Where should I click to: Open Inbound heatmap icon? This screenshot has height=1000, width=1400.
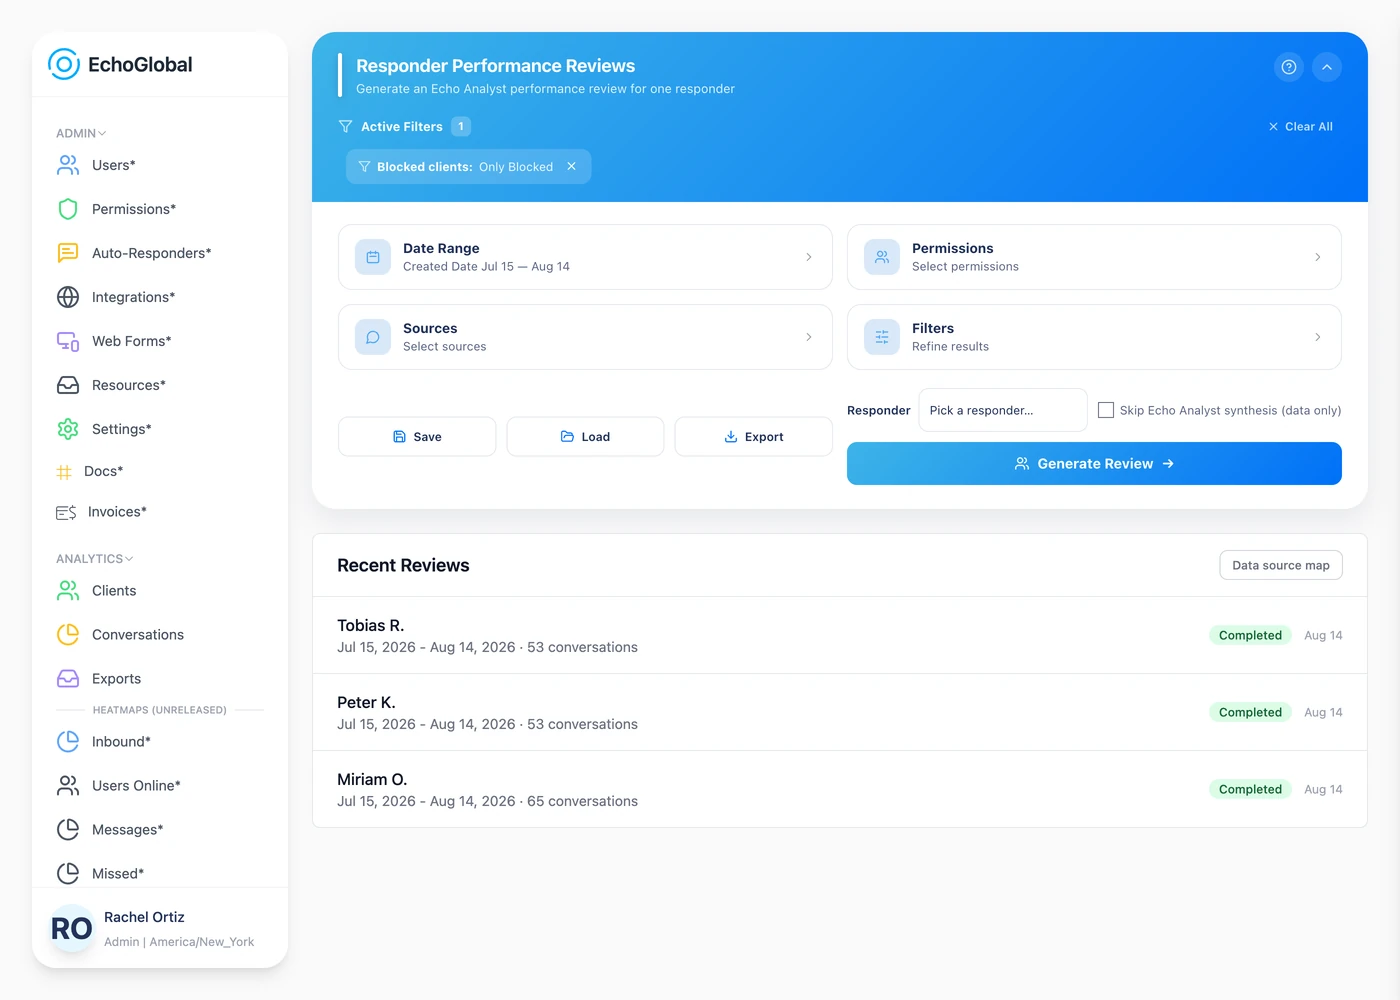tap(68, 742)
